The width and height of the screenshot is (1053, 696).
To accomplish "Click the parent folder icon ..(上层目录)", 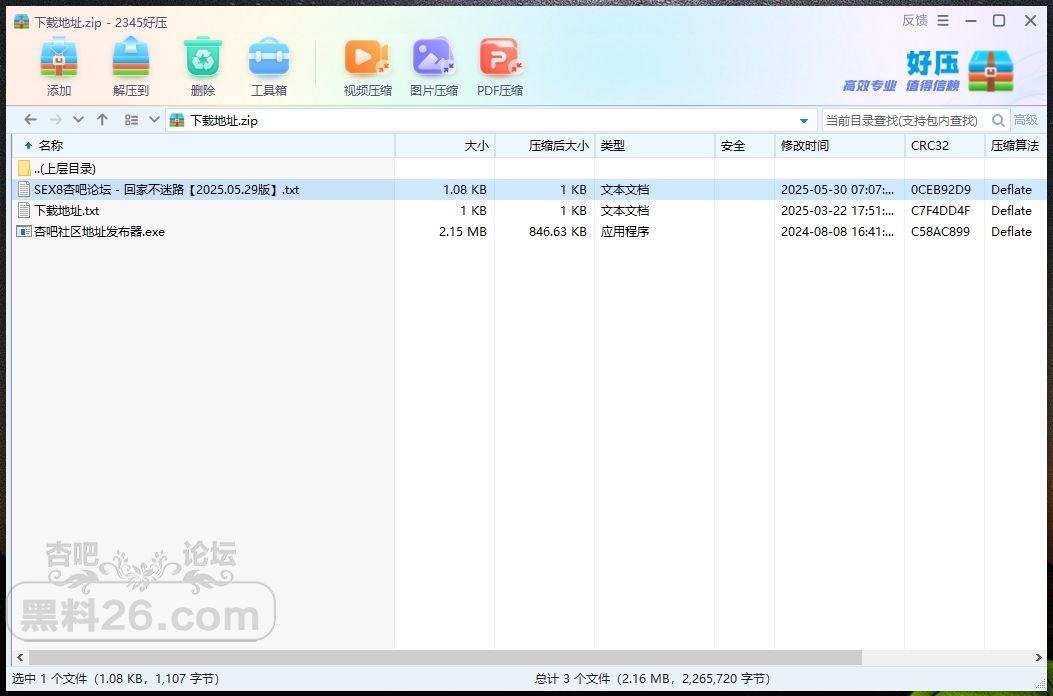I will pos(24,169).
